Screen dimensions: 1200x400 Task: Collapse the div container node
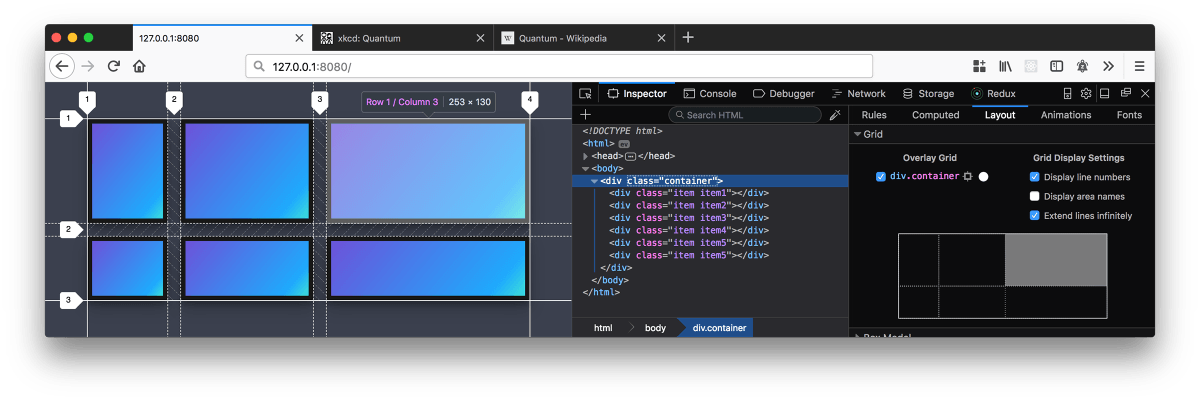(594, 181)
